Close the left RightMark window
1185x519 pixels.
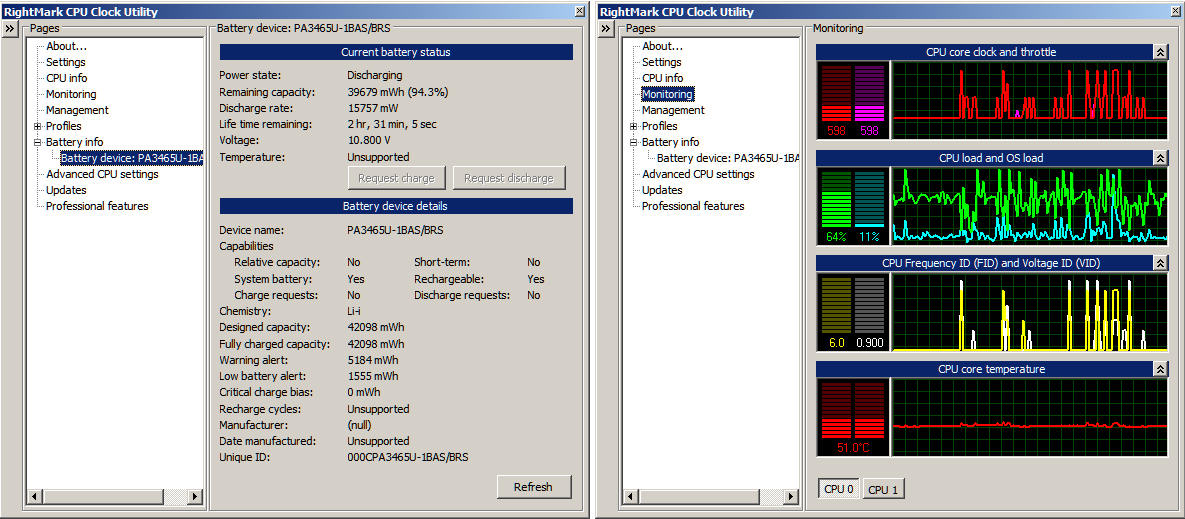pos(580,11)
